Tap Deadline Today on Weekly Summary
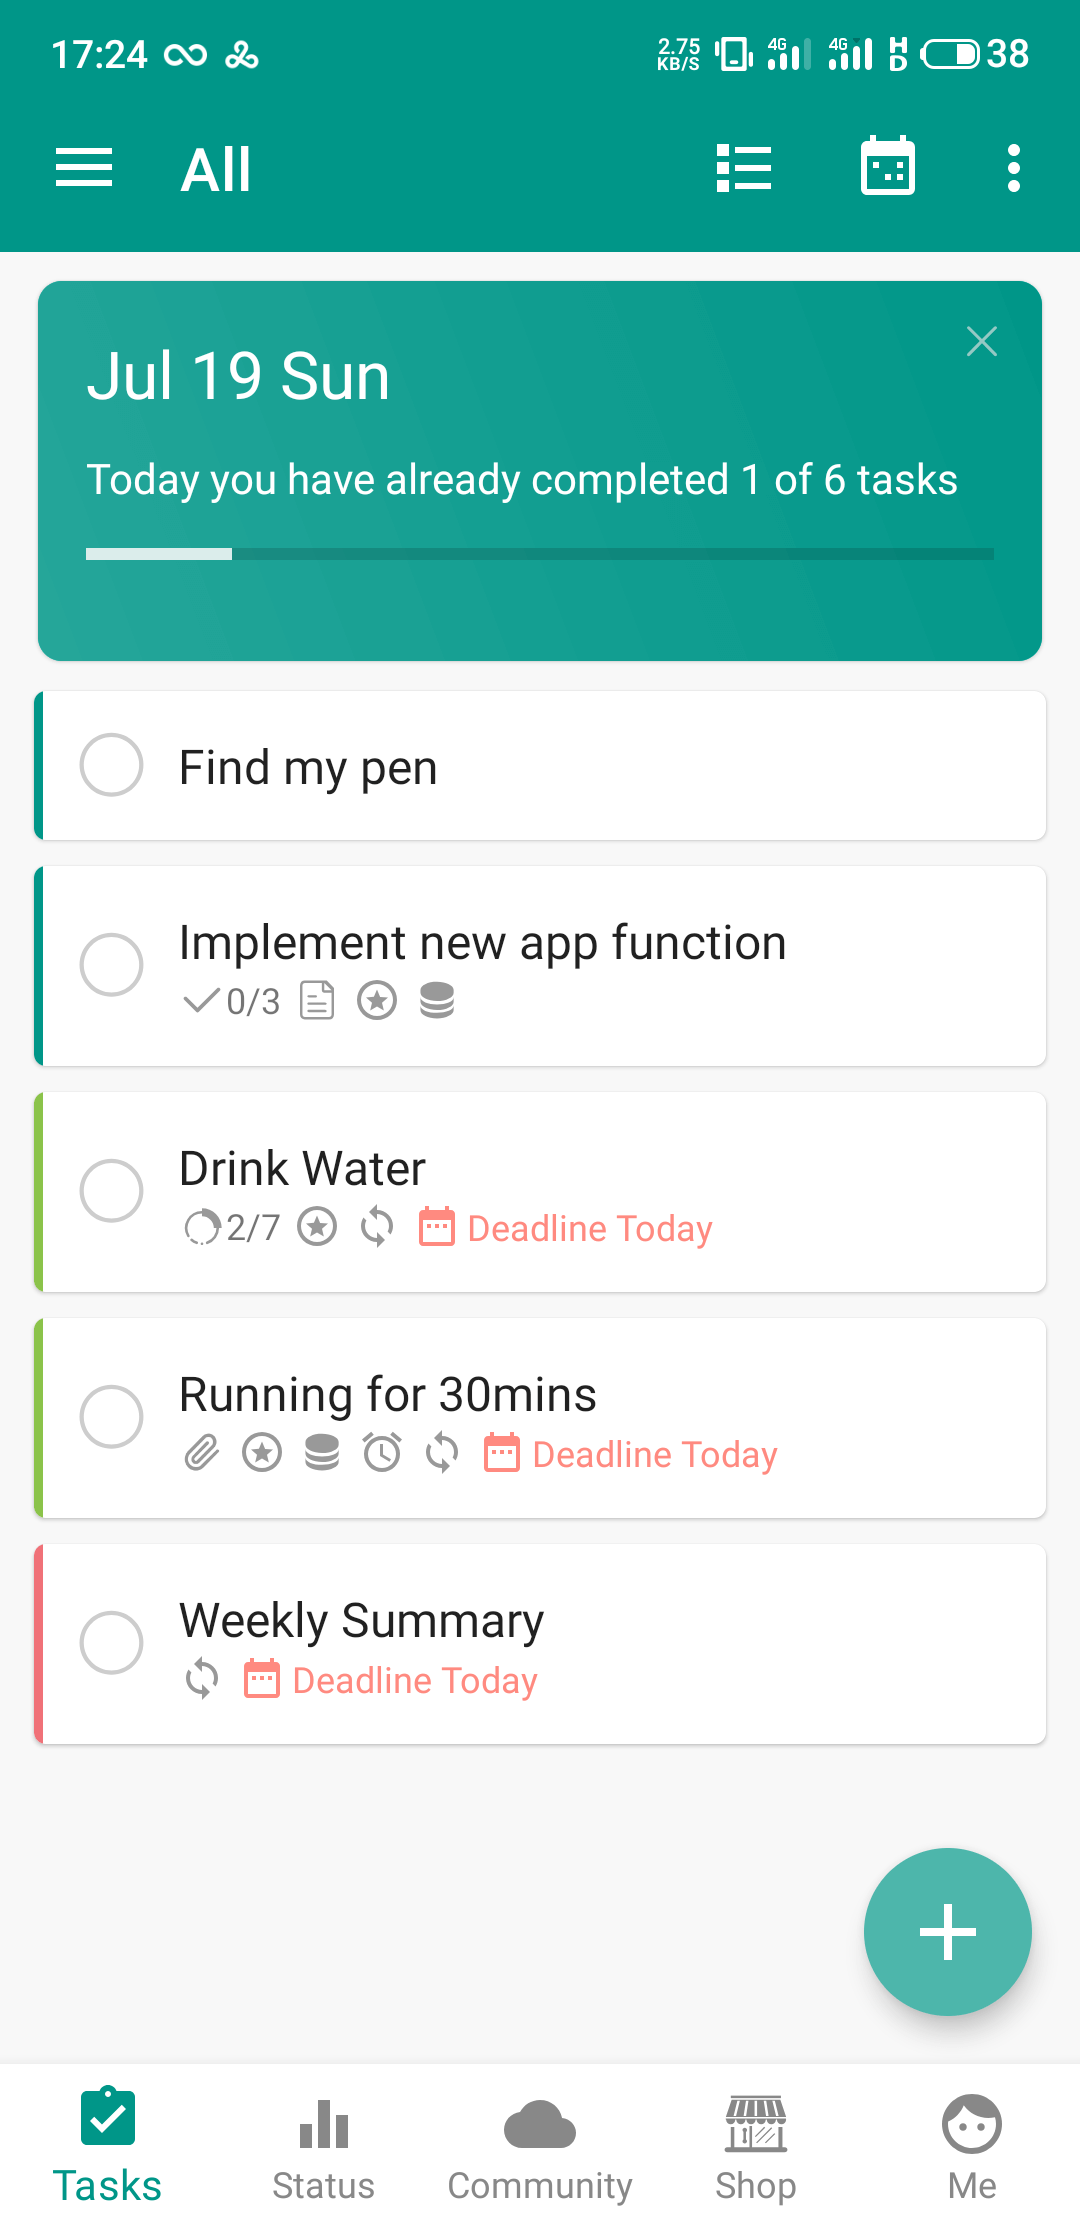 pyautogui.click(x=414, y=1680)
